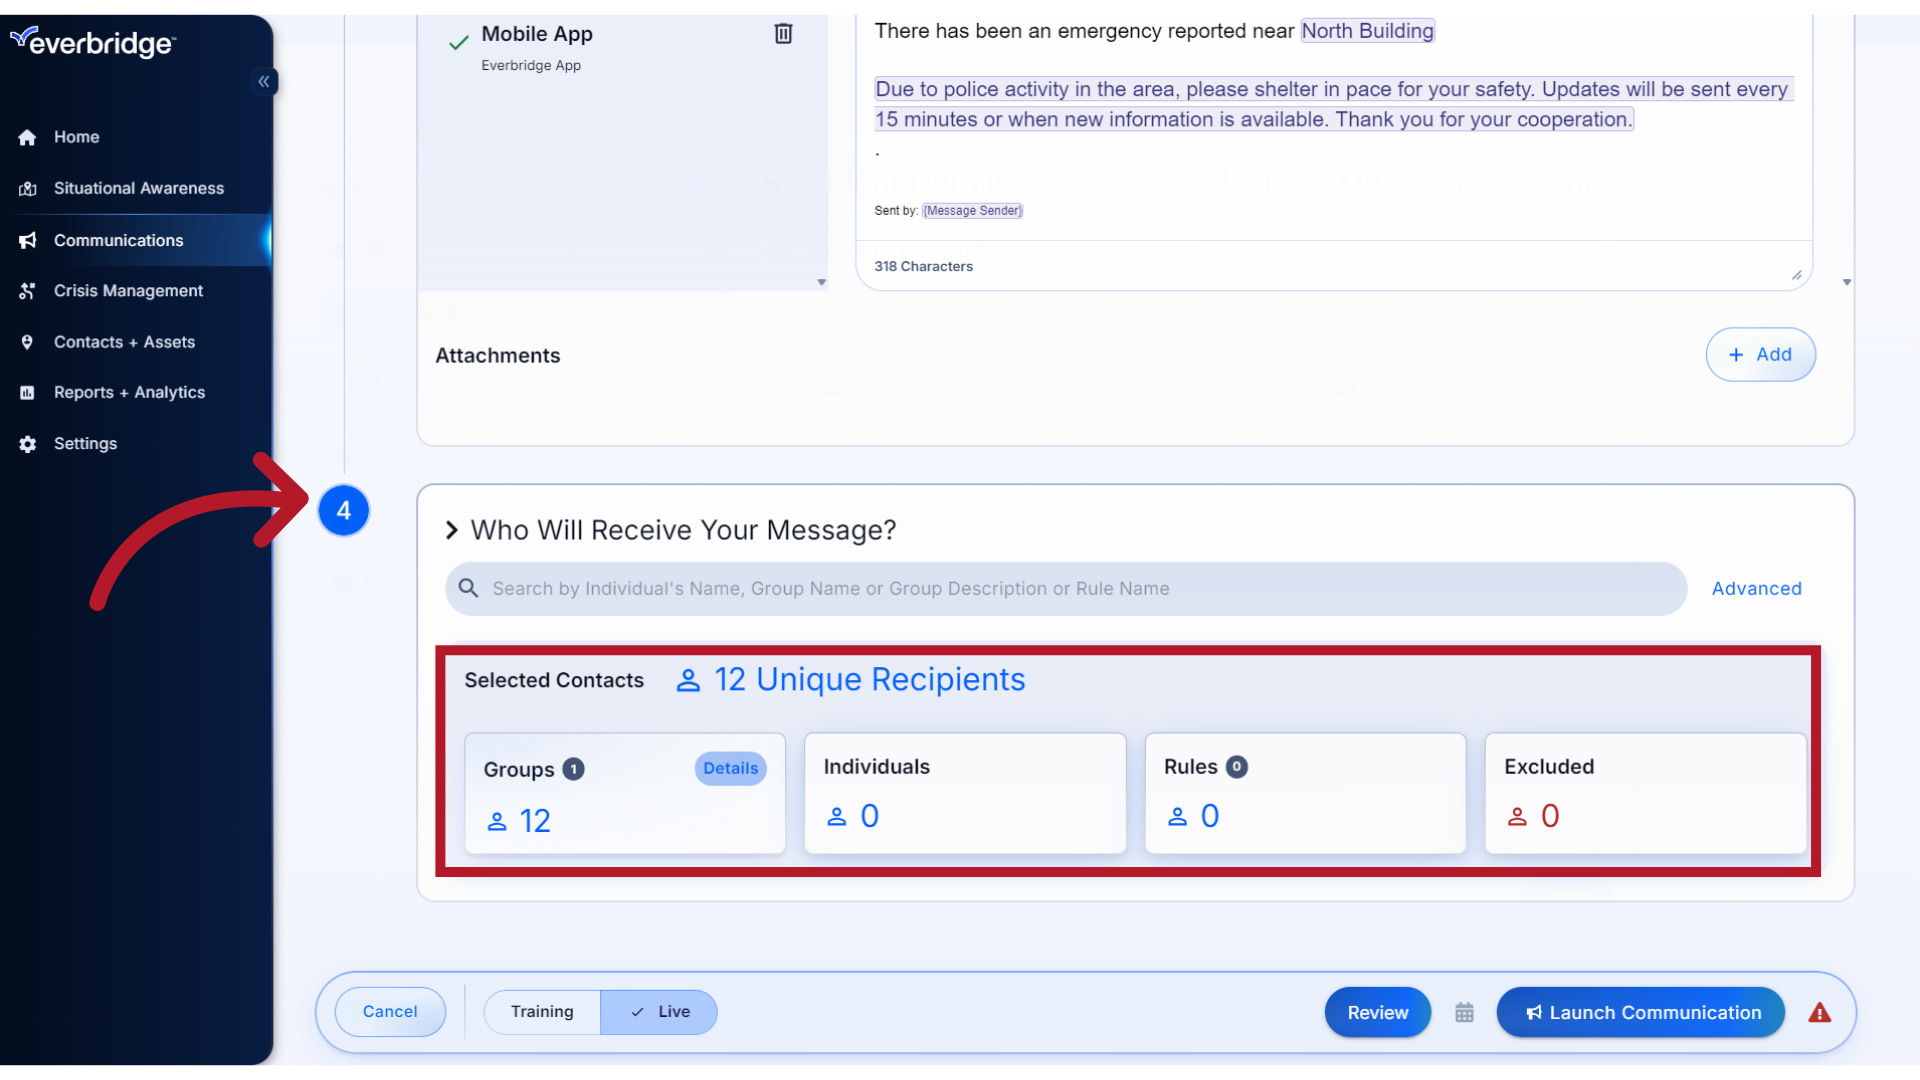
Task: Click the Cancel button
Action: pyautogui.click(x=389, y=1013)
